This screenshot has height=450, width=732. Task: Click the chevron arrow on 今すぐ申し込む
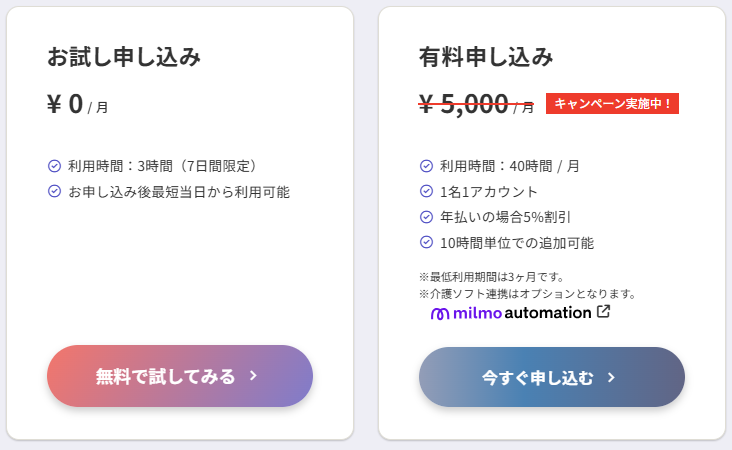(x=611, y=378)
